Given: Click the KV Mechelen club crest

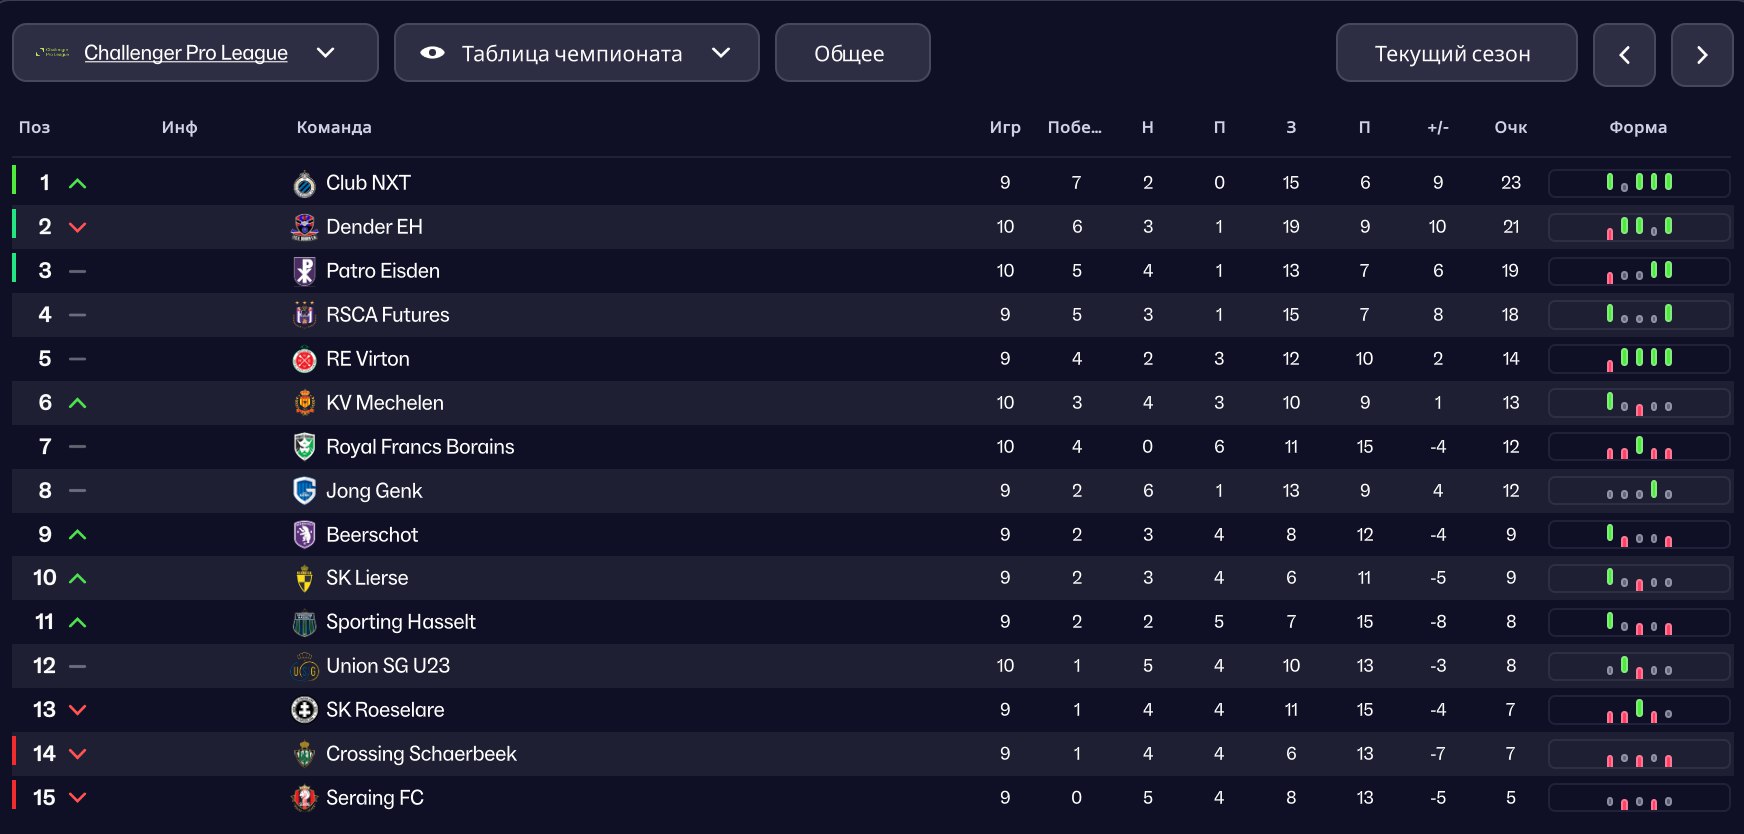Looking at the screenshot, I should coord(304,403).
